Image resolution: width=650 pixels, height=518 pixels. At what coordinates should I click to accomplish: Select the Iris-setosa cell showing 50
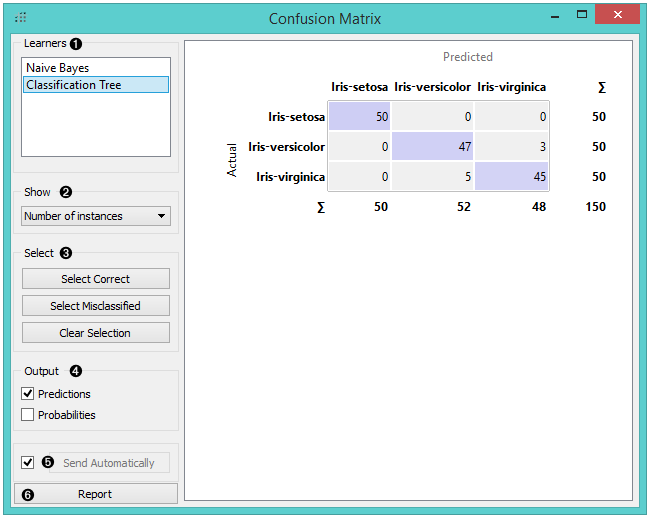(360, 117)
